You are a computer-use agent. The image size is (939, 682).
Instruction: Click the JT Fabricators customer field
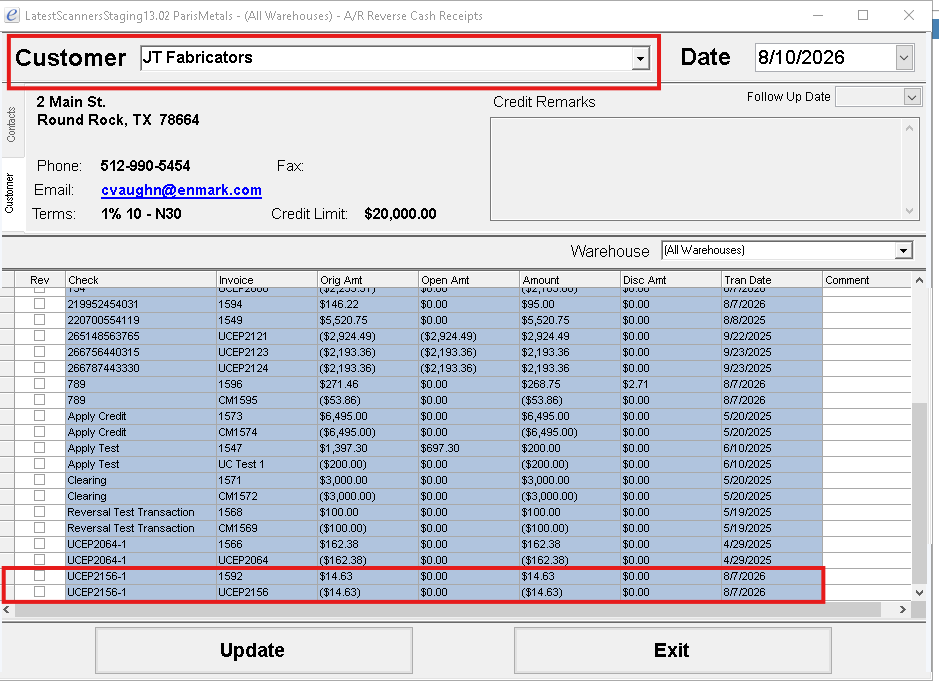[x=386, y=58]
